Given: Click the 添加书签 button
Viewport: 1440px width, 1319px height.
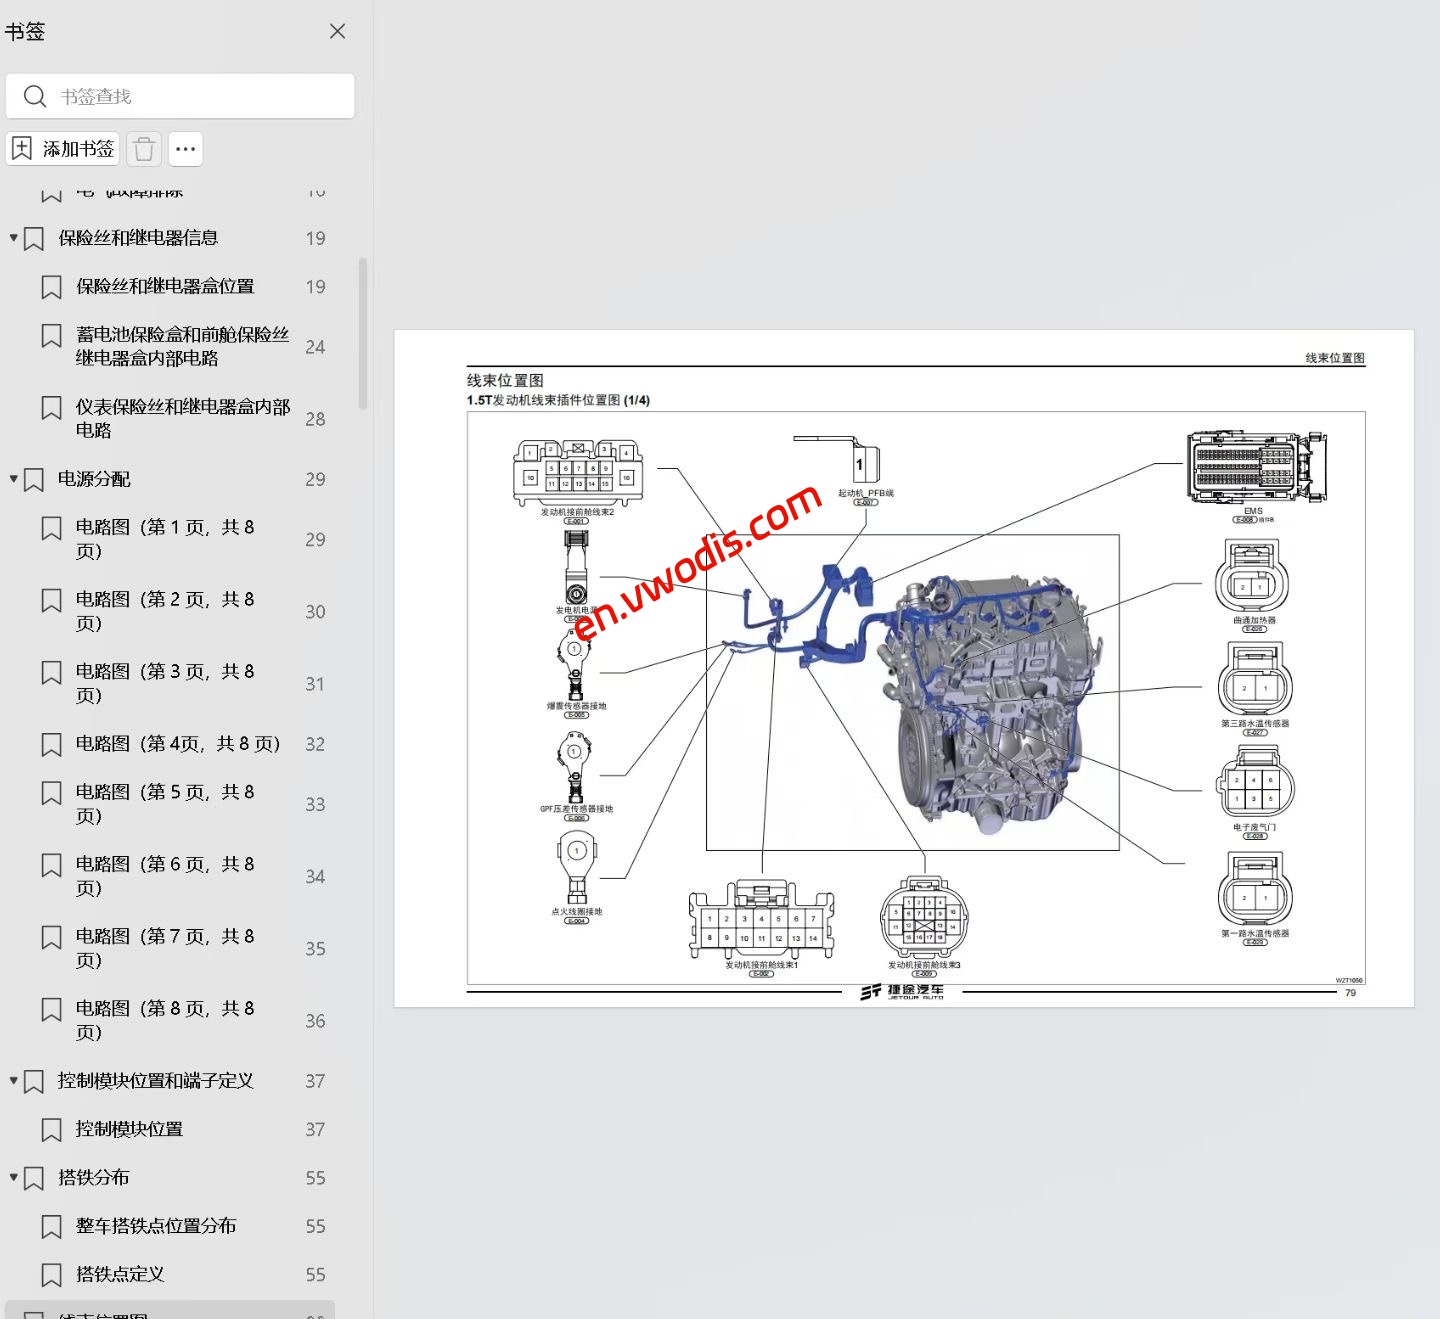Looking at the screenshot, I should 62,148.
